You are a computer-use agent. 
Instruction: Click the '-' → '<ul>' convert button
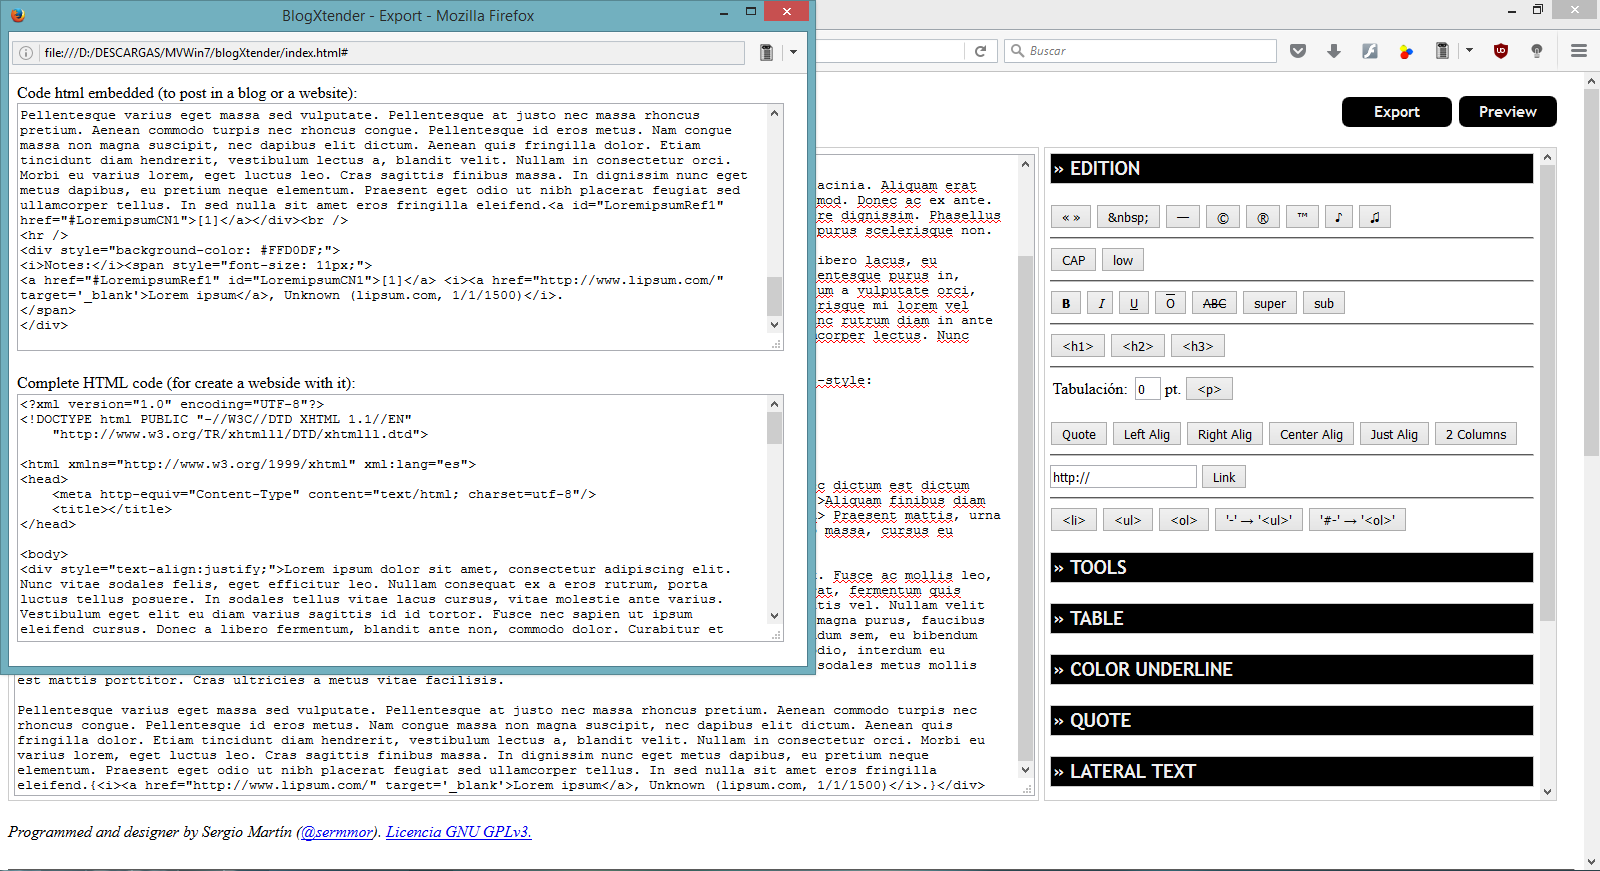click(x=1259, y=520)
